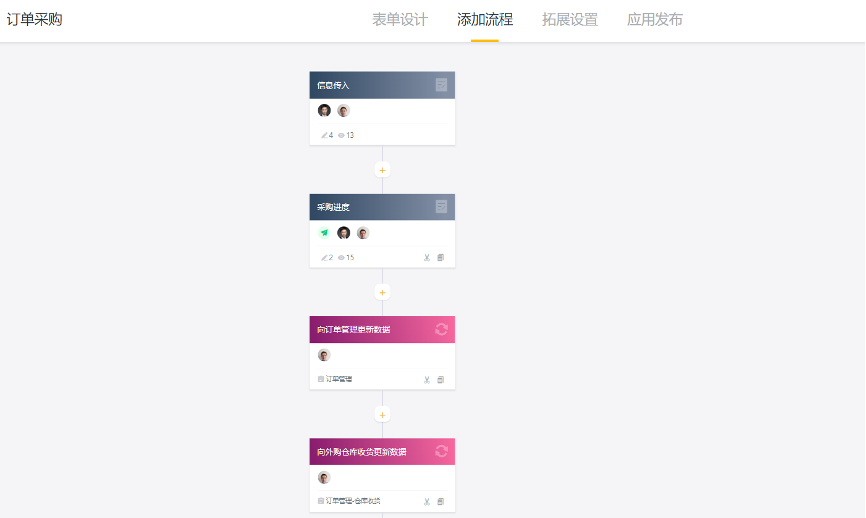Click light avatar in 采购进度 node

[363, 233]
